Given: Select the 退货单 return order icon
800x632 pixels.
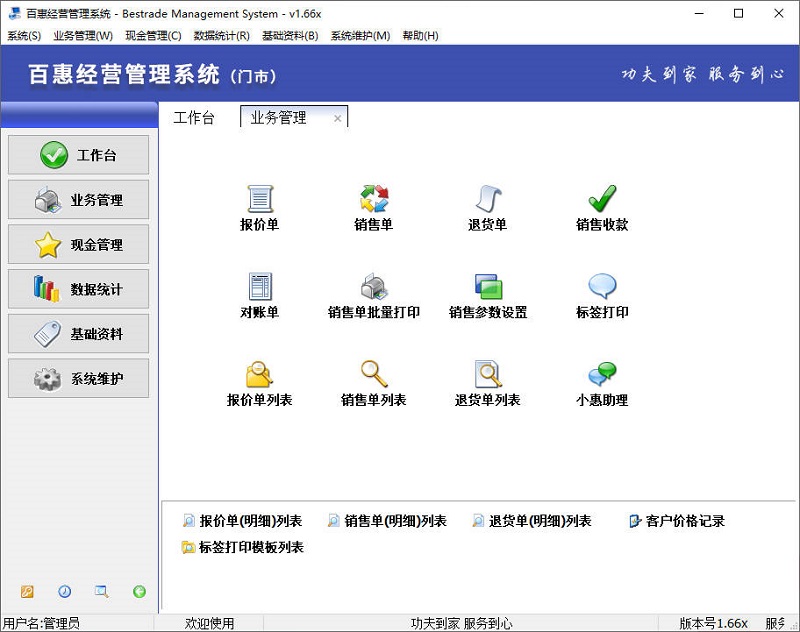Looking at the screenshot, I should [x=488, y=205].
